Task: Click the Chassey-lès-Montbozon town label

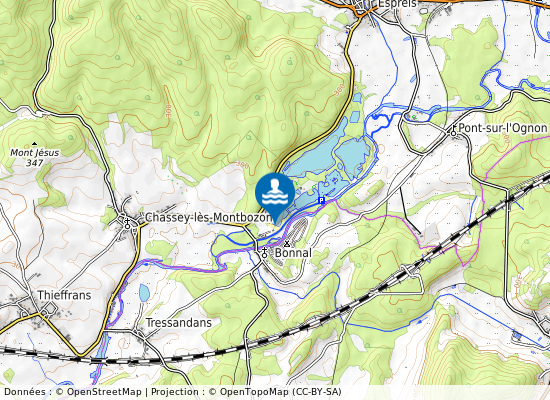Action: [x=208, y=218]
